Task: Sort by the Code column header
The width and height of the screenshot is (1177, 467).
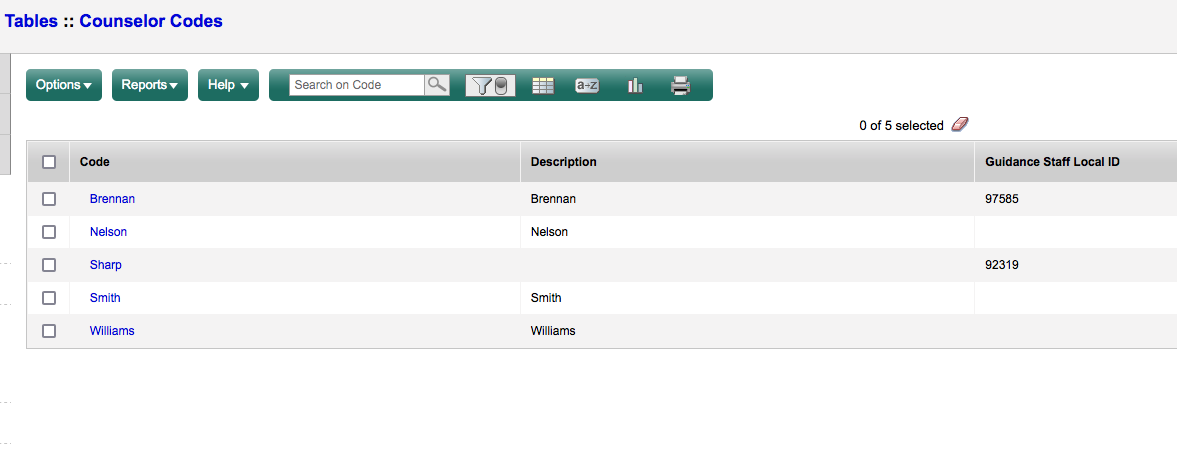Action: coord(95,162)
